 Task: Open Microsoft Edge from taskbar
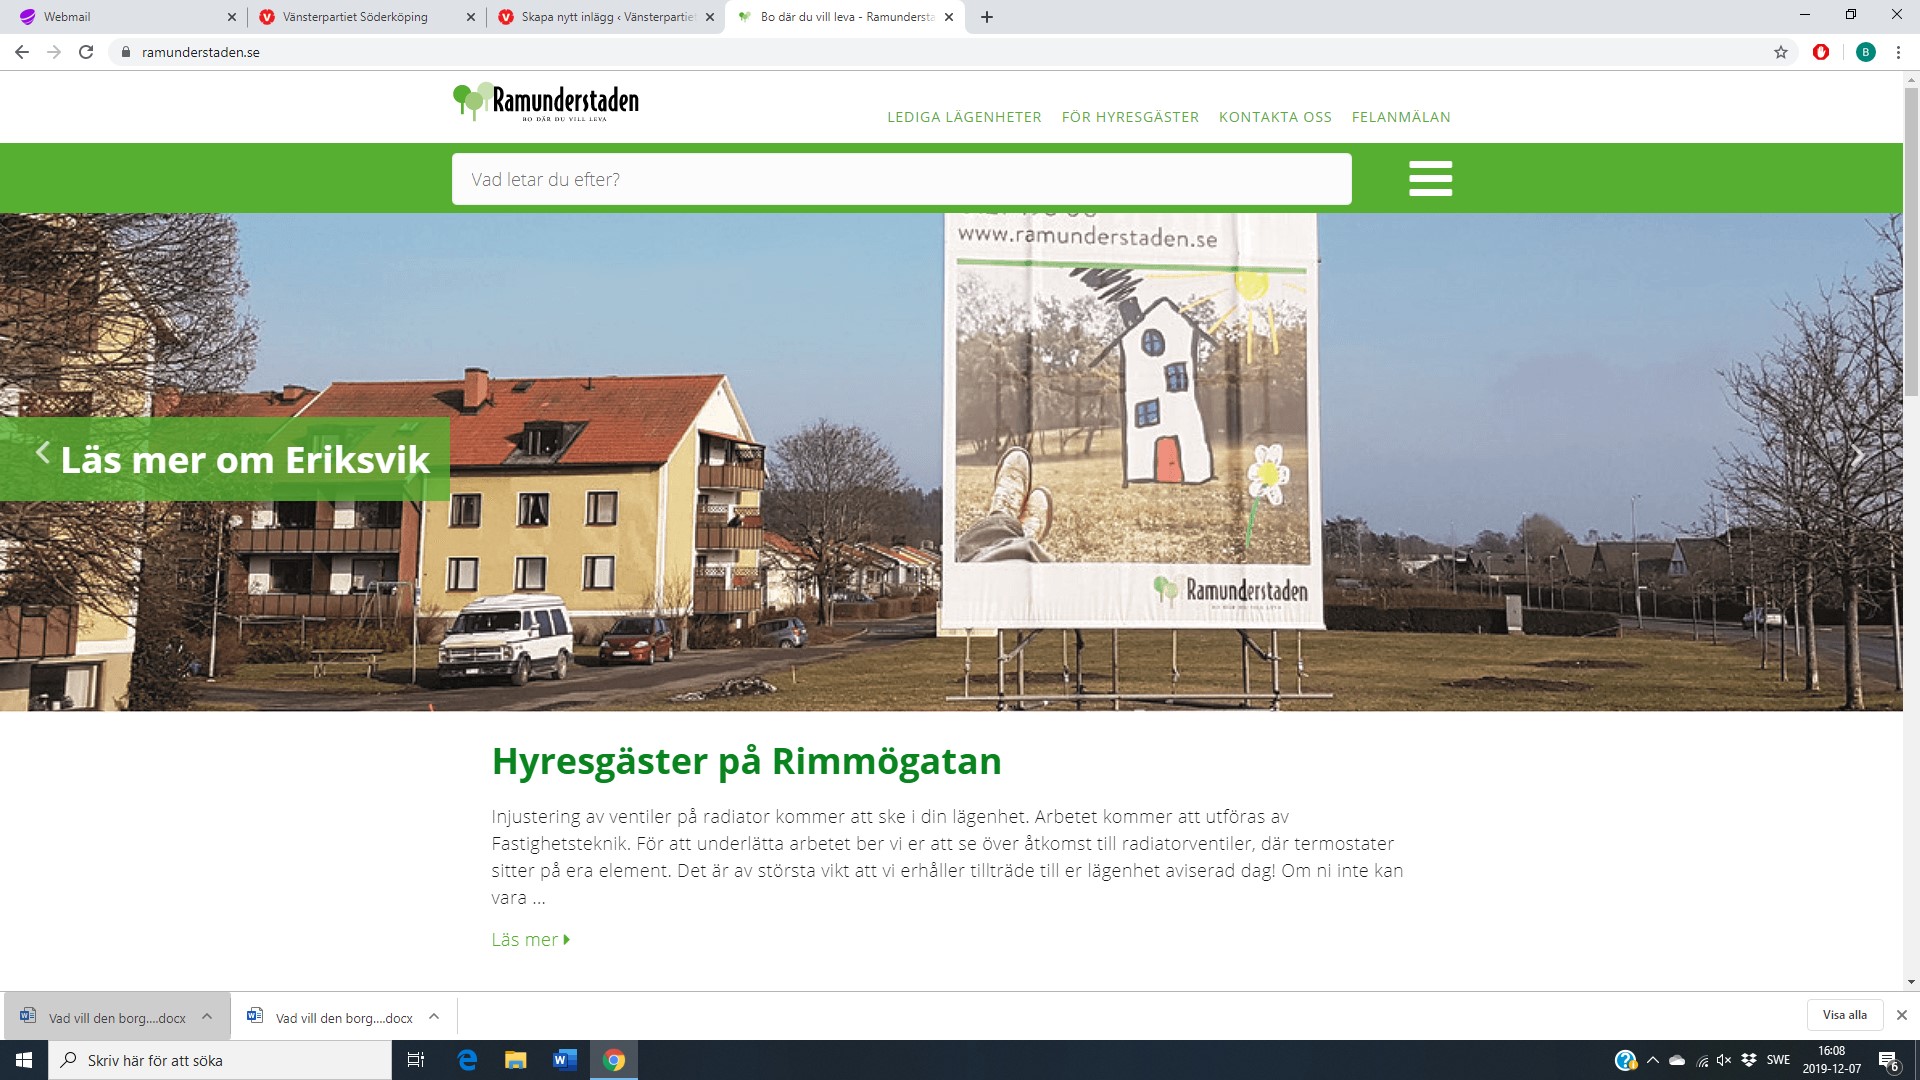(x=467, y=1060)
